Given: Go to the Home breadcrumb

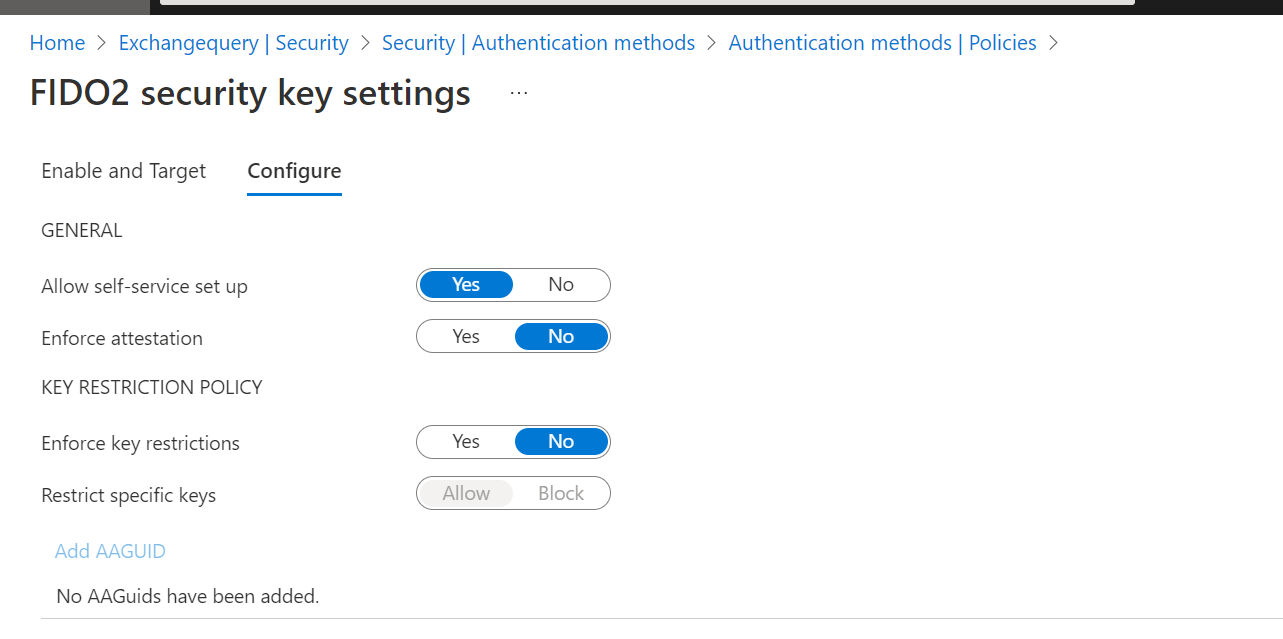Looking at the screenshot, I should [x=57, y=43].
